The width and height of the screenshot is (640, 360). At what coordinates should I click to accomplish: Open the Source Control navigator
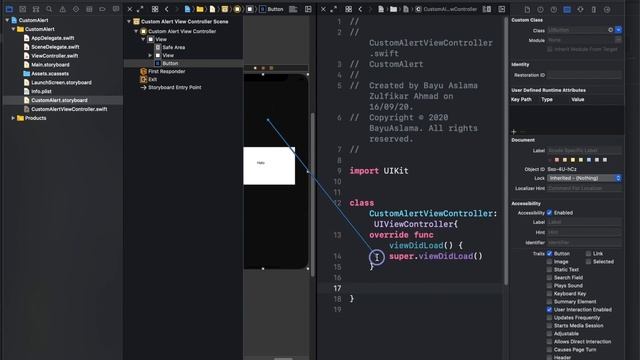coord(22,9)
